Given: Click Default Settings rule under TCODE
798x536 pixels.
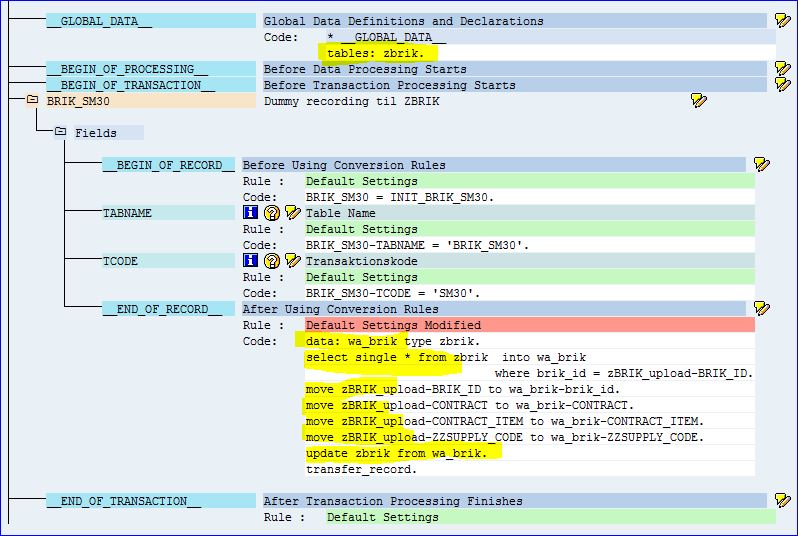Looking at the screenshot, I should (530, 277).
